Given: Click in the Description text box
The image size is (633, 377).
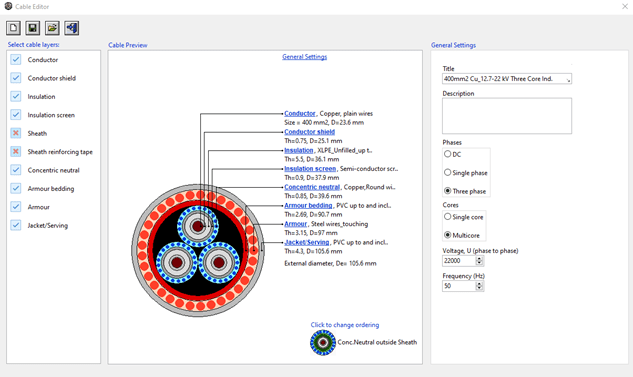Looking at the screenshot, I should pyautogui.click(x=507, y=116).
